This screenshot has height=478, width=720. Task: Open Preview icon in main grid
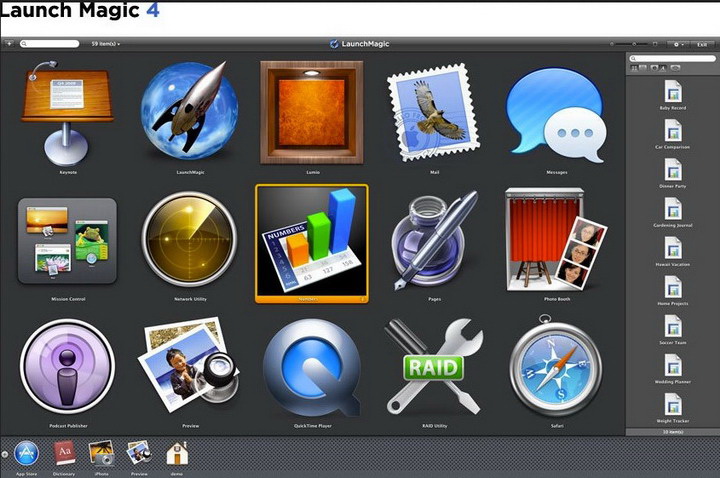point(189,365)
